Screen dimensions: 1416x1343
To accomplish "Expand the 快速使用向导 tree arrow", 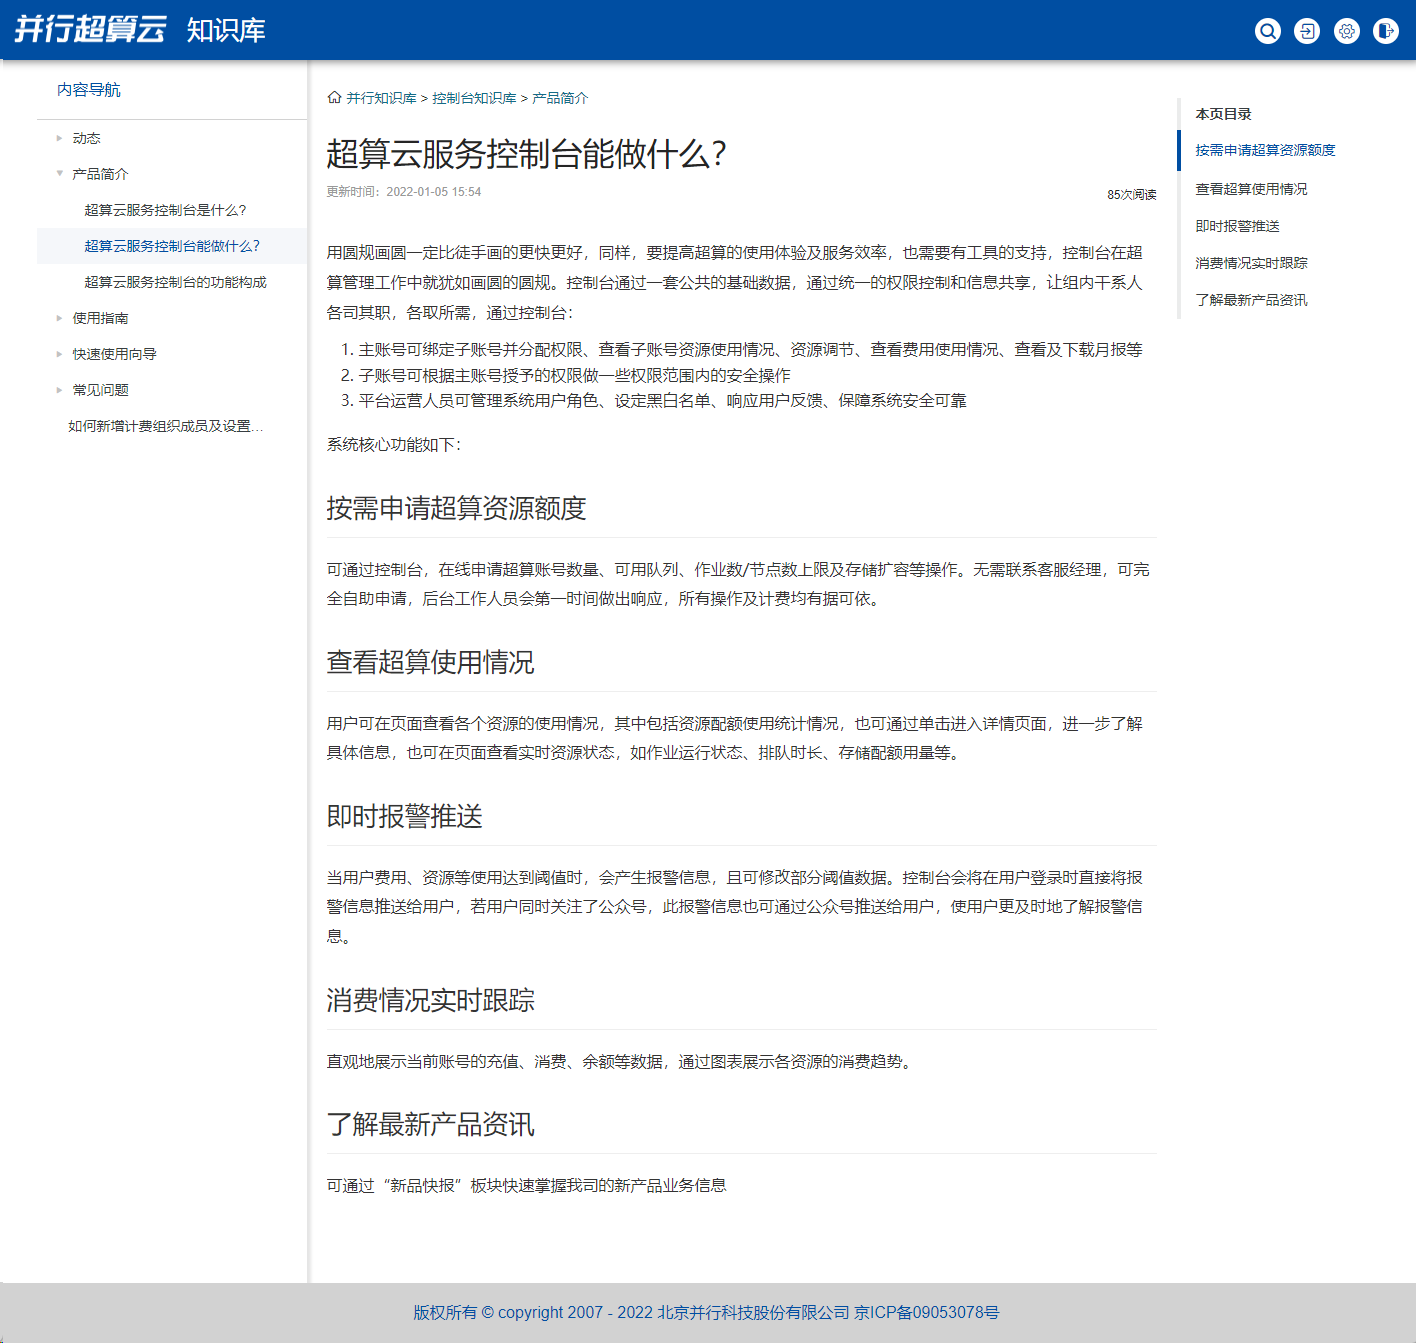I will click(59, 354).
